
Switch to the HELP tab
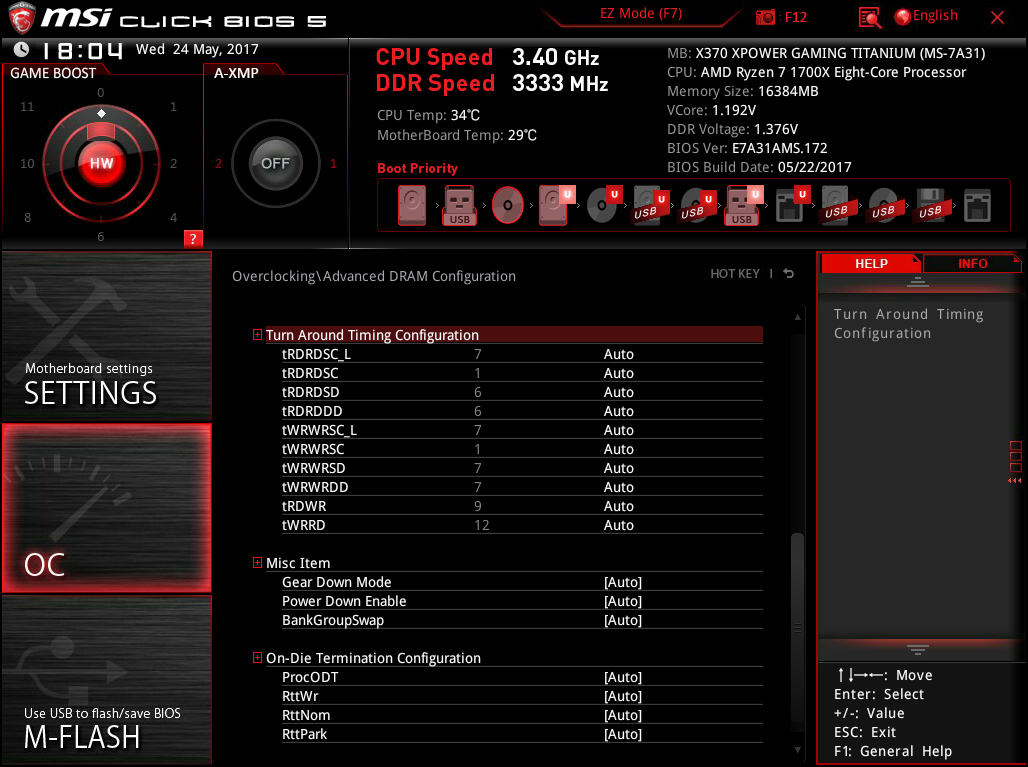click(x=871, y=264)
